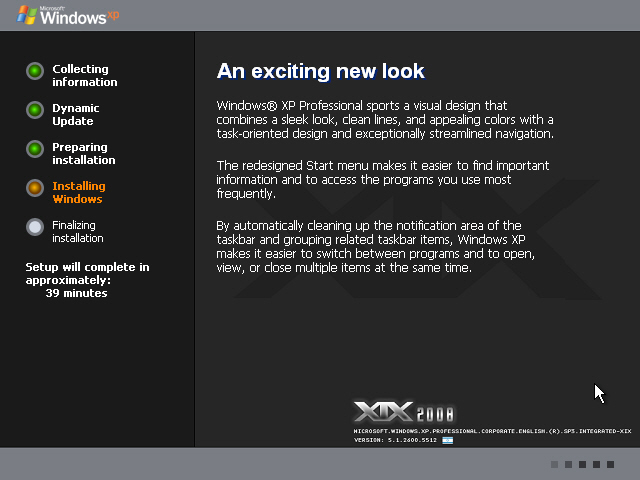
Task: Click the 39 minutes setup time estimate
Action: (x=76, y=294)
